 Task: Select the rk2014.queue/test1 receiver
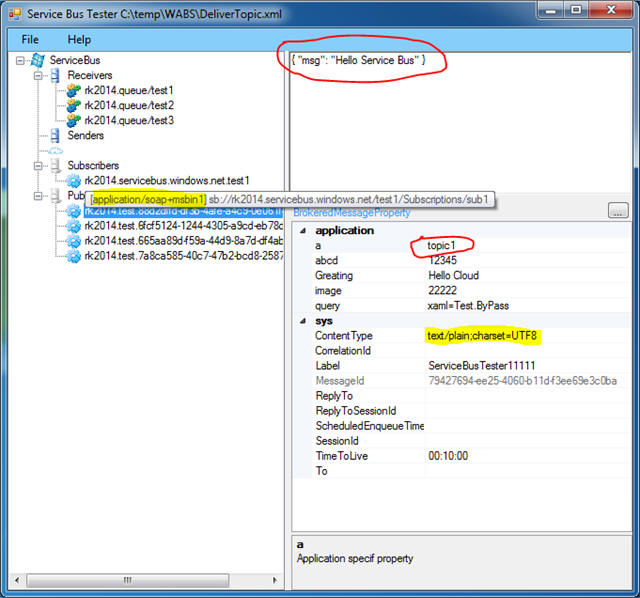(x=129, y=90)
